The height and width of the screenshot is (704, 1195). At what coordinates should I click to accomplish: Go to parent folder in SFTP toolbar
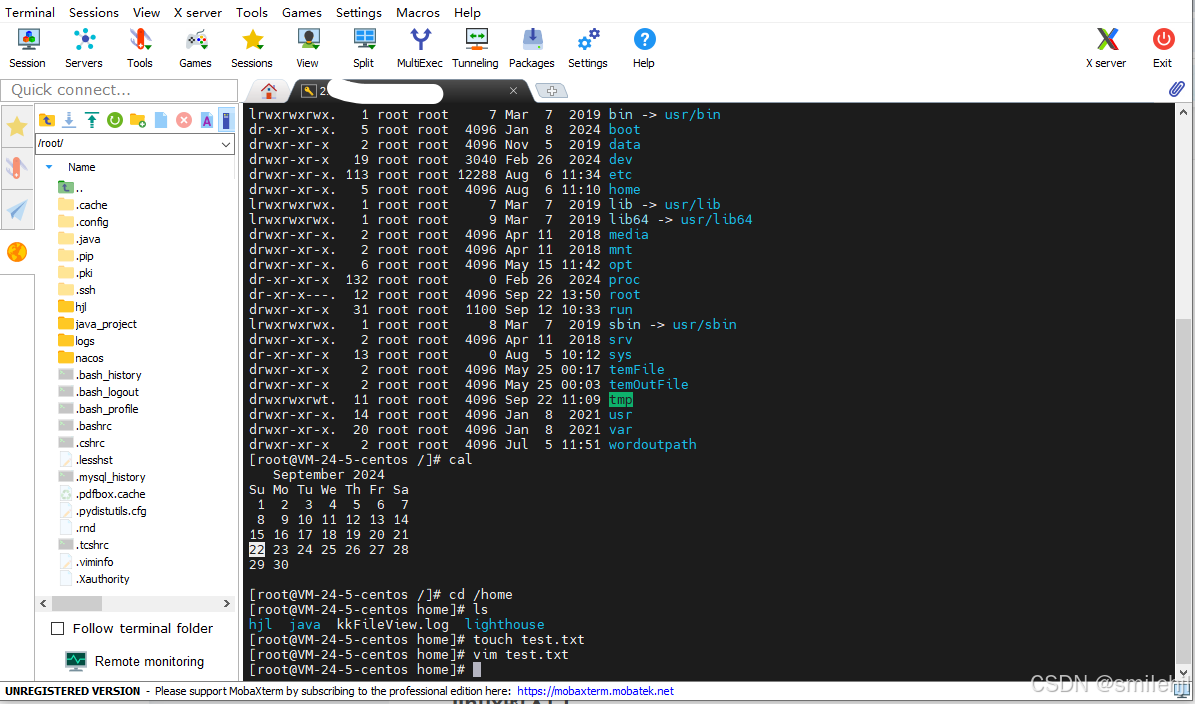46,120
